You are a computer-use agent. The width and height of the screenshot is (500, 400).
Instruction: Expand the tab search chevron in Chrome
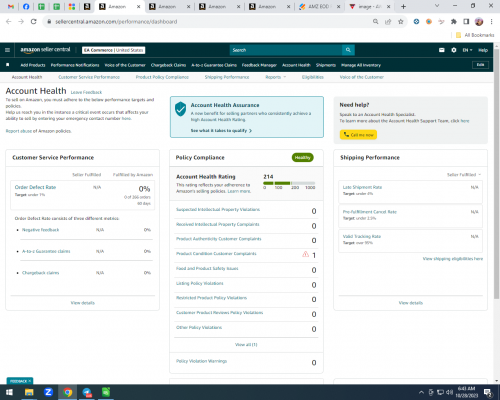coord(437,6)
